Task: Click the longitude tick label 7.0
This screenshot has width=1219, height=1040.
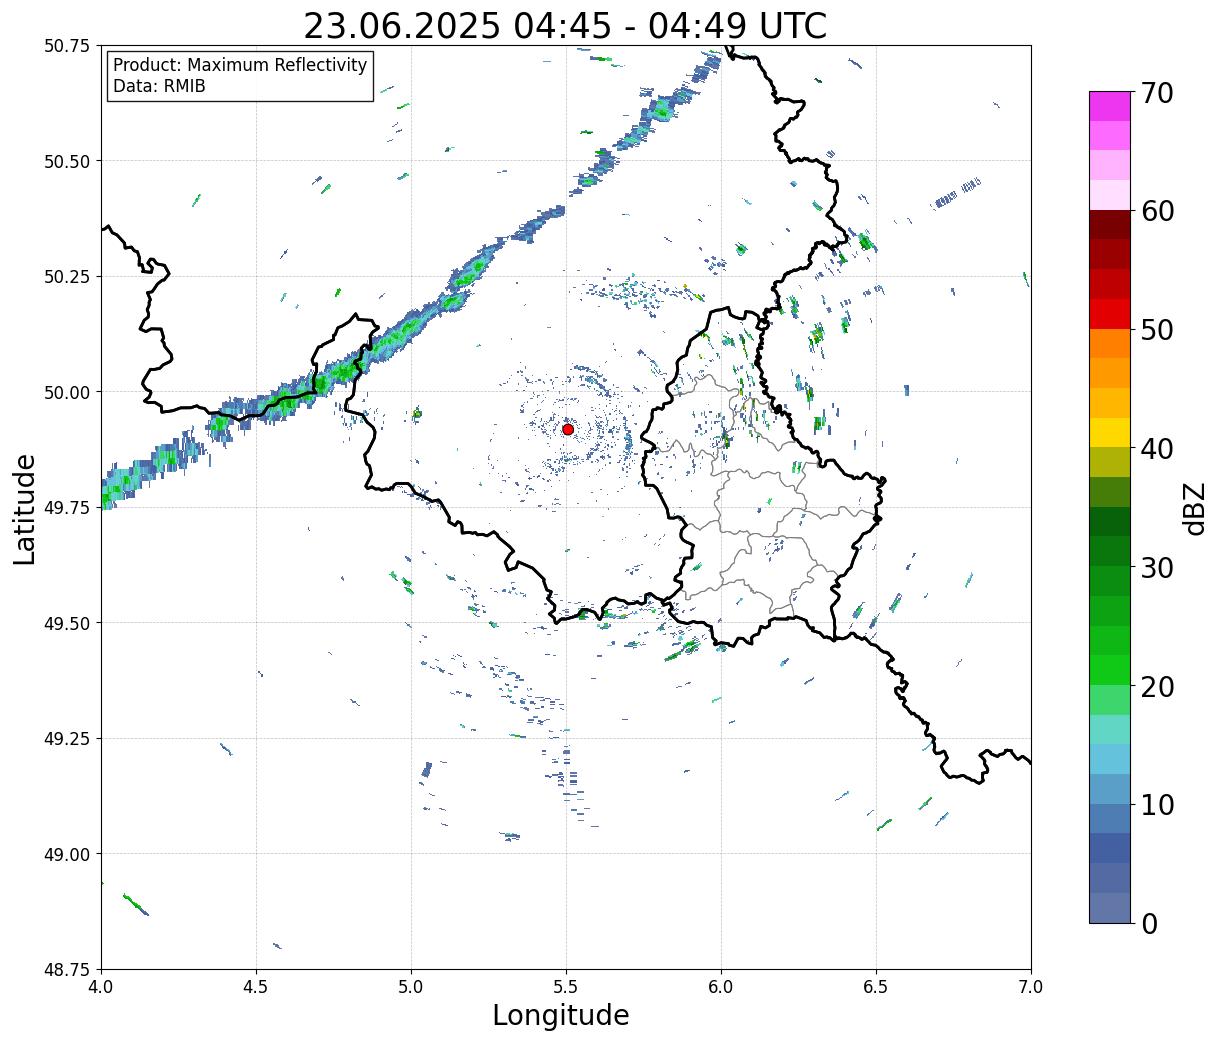Action: pyautogui.click(x=1031, y=986)
